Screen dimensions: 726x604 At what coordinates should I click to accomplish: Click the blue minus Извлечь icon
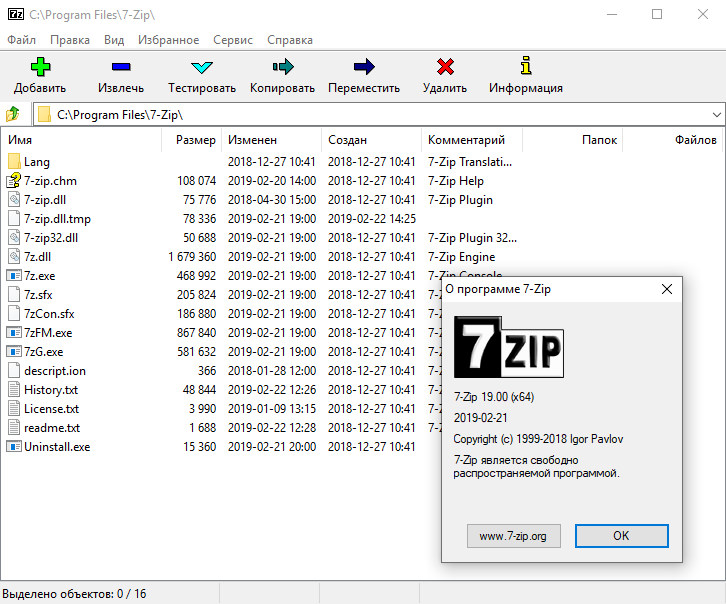[121, 67]
